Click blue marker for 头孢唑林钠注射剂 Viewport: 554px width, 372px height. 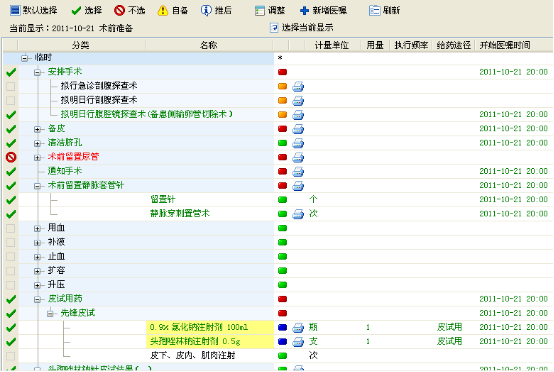(x=282, y=342)
